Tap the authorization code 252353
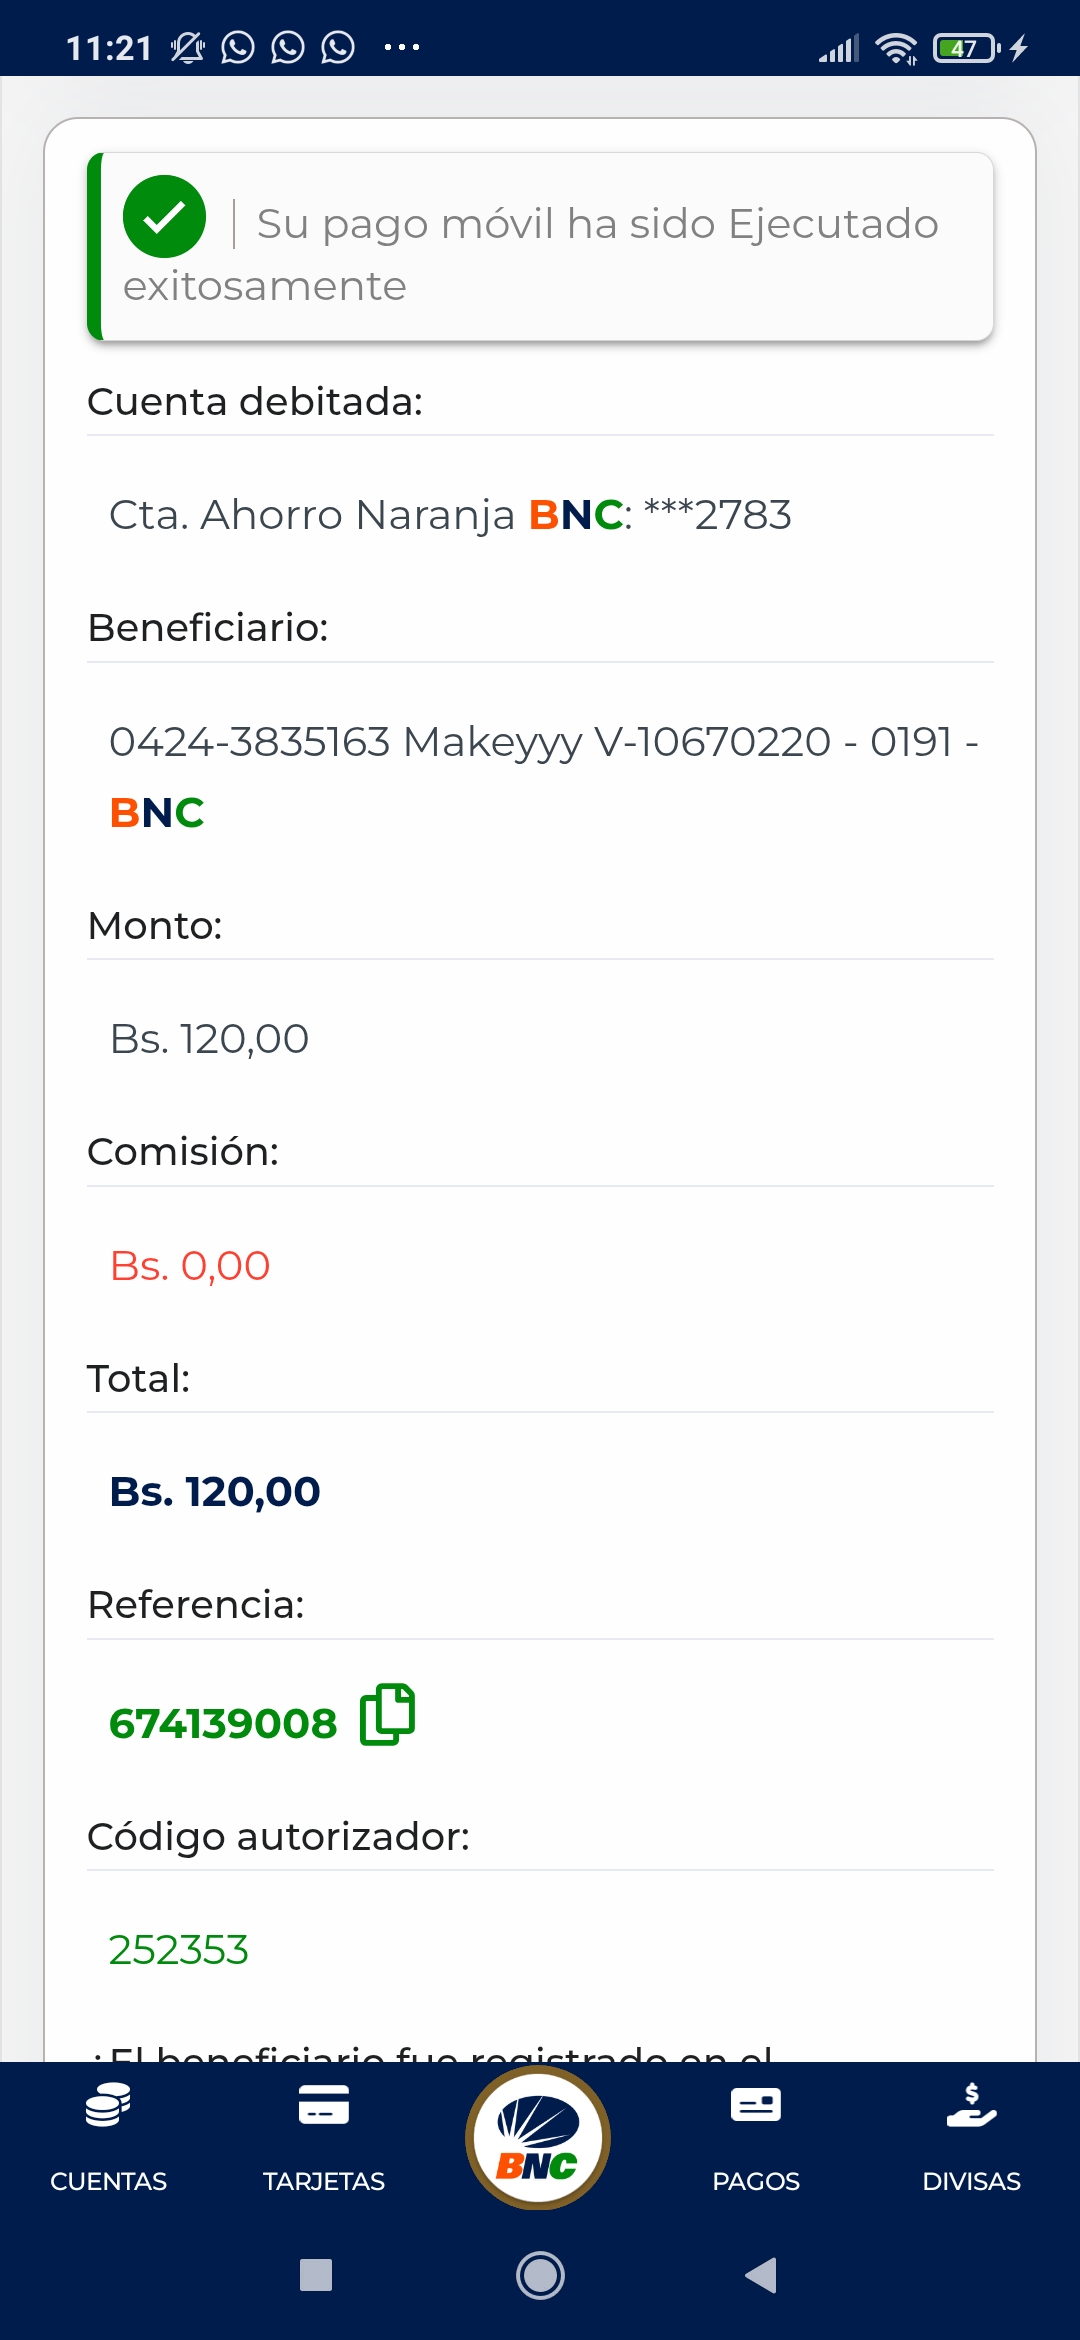The height and width of the screenshot is (2340, 1080). pos(179,1950)
